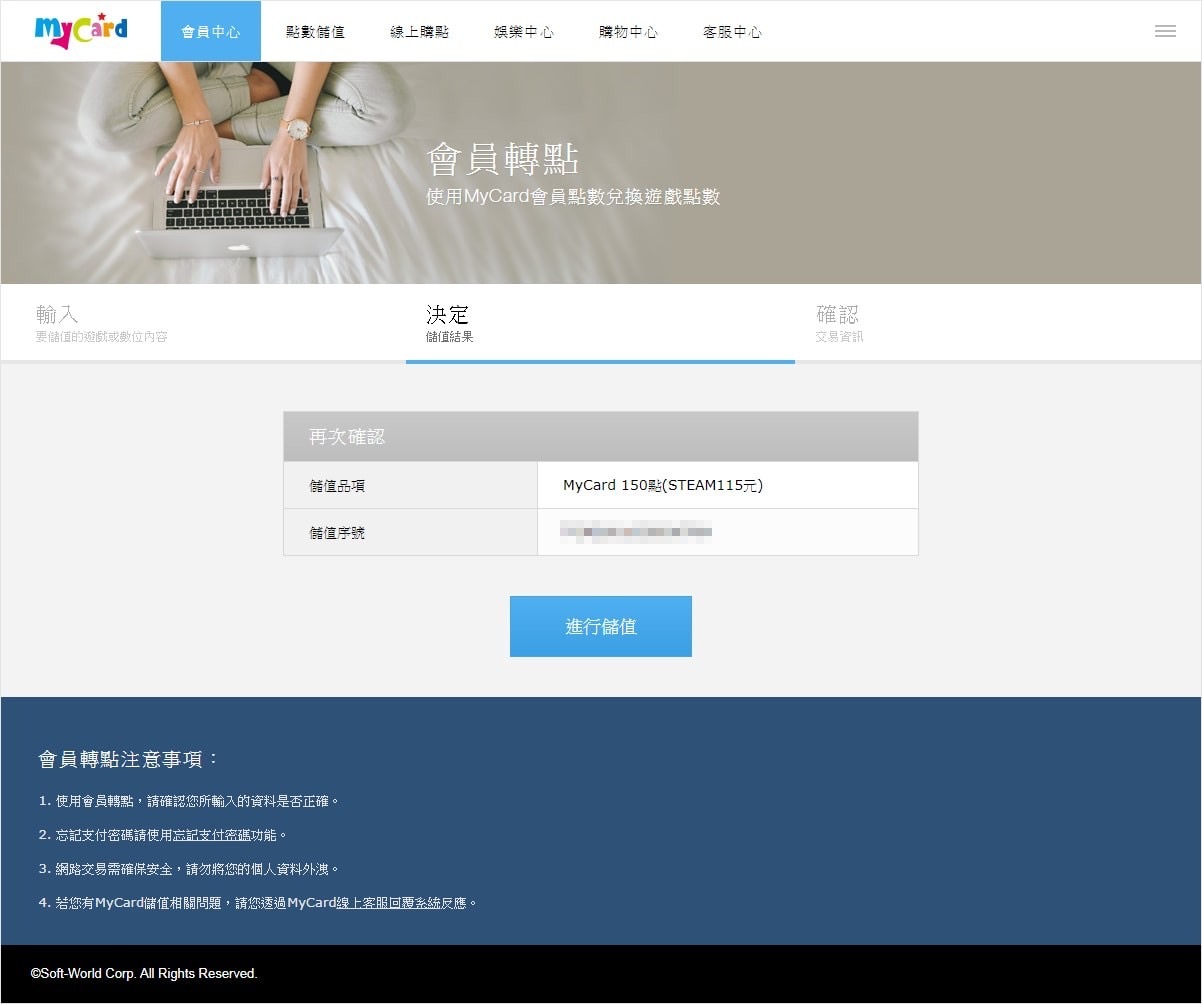1202x1004 pixels.
Task: Click note 1 about 請確認您所輸入的資料
Action: coord(190,801)
